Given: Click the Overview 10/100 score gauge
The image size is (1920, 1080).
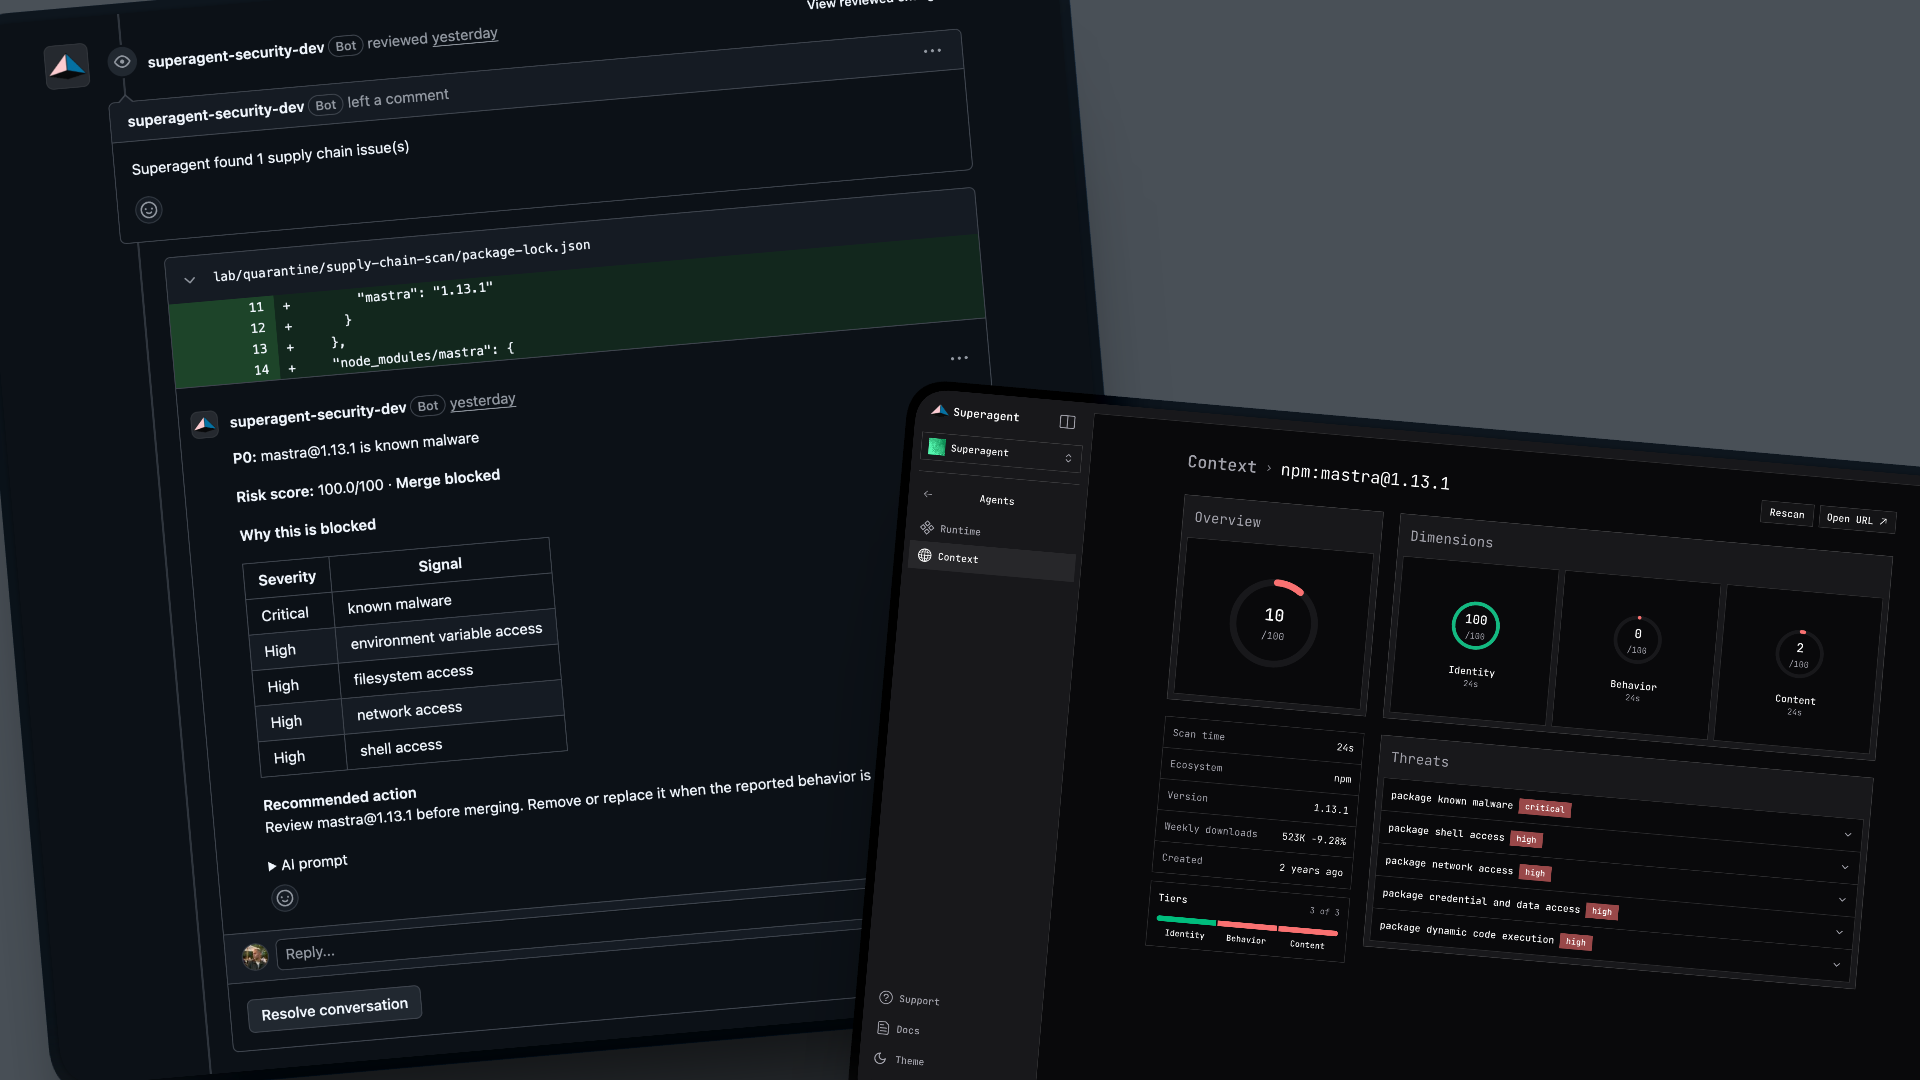Looking at the screenshot, I should pos(1273,623).
